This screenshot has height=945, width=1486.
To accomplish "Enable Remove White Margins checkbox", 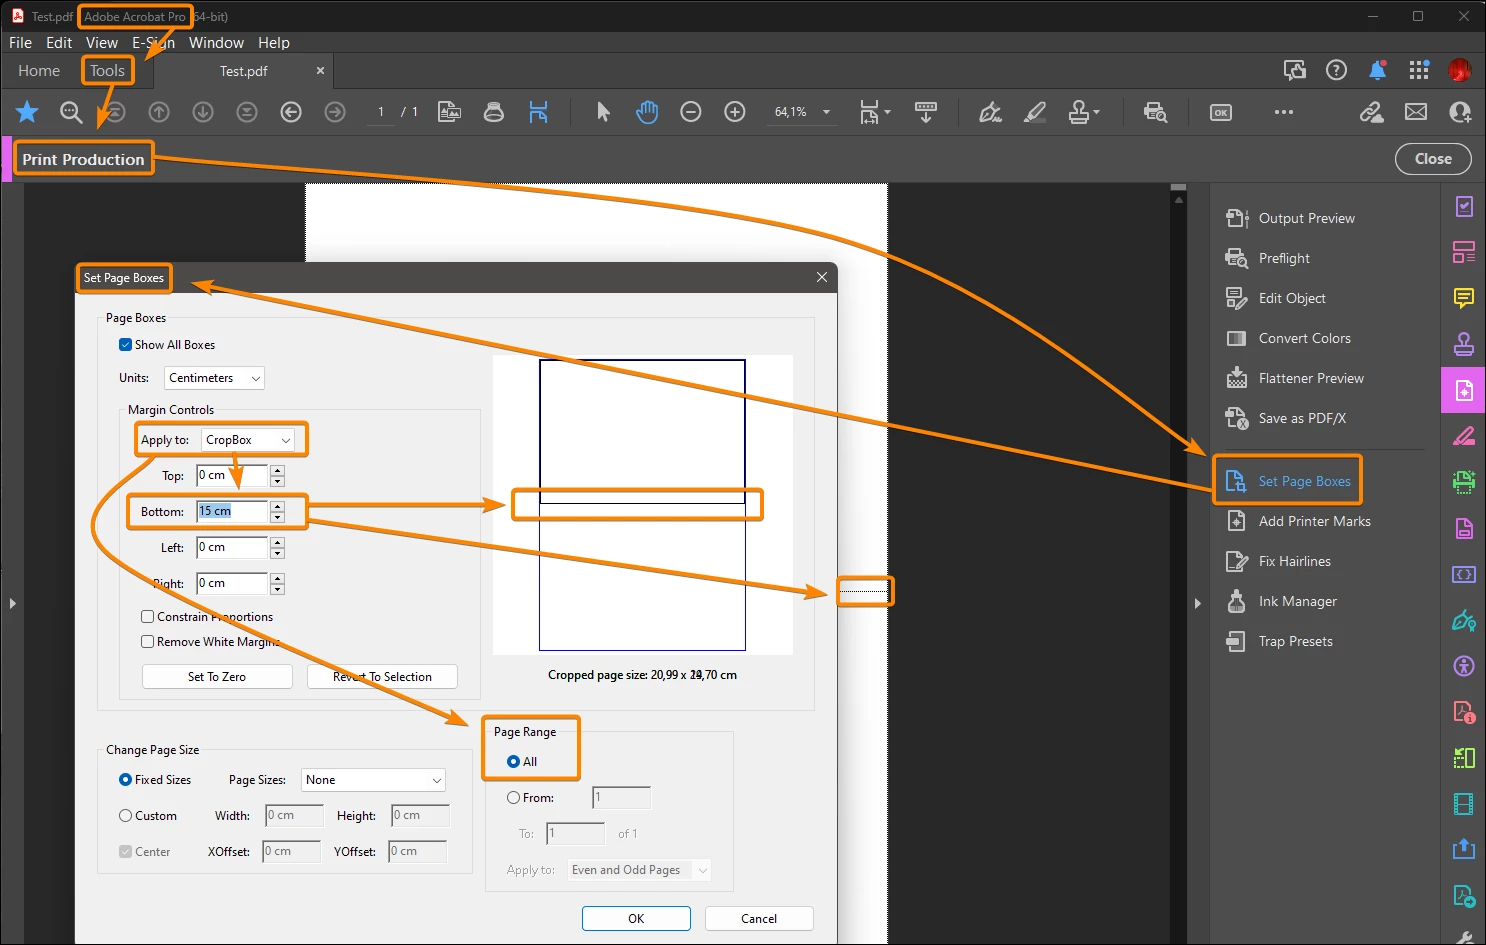I will pos(147,642).
